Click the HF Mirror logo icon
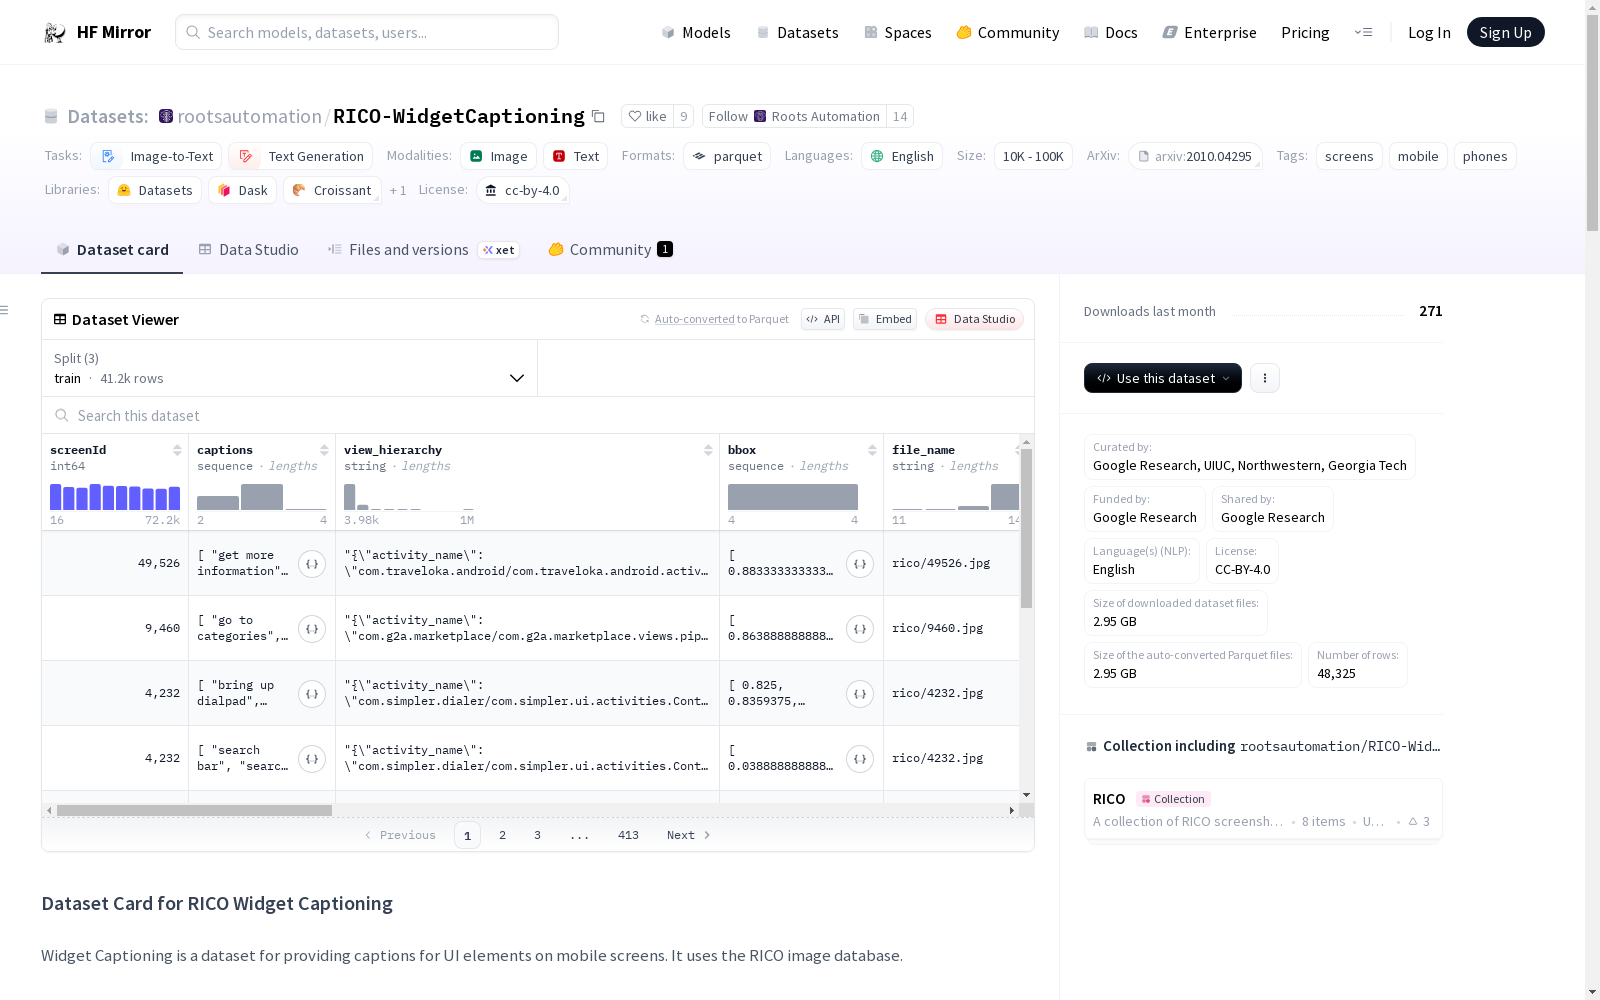Image resolution: width=1600 pixels, height=1000 pixels. pyautogui.click(x=55, y=33)
